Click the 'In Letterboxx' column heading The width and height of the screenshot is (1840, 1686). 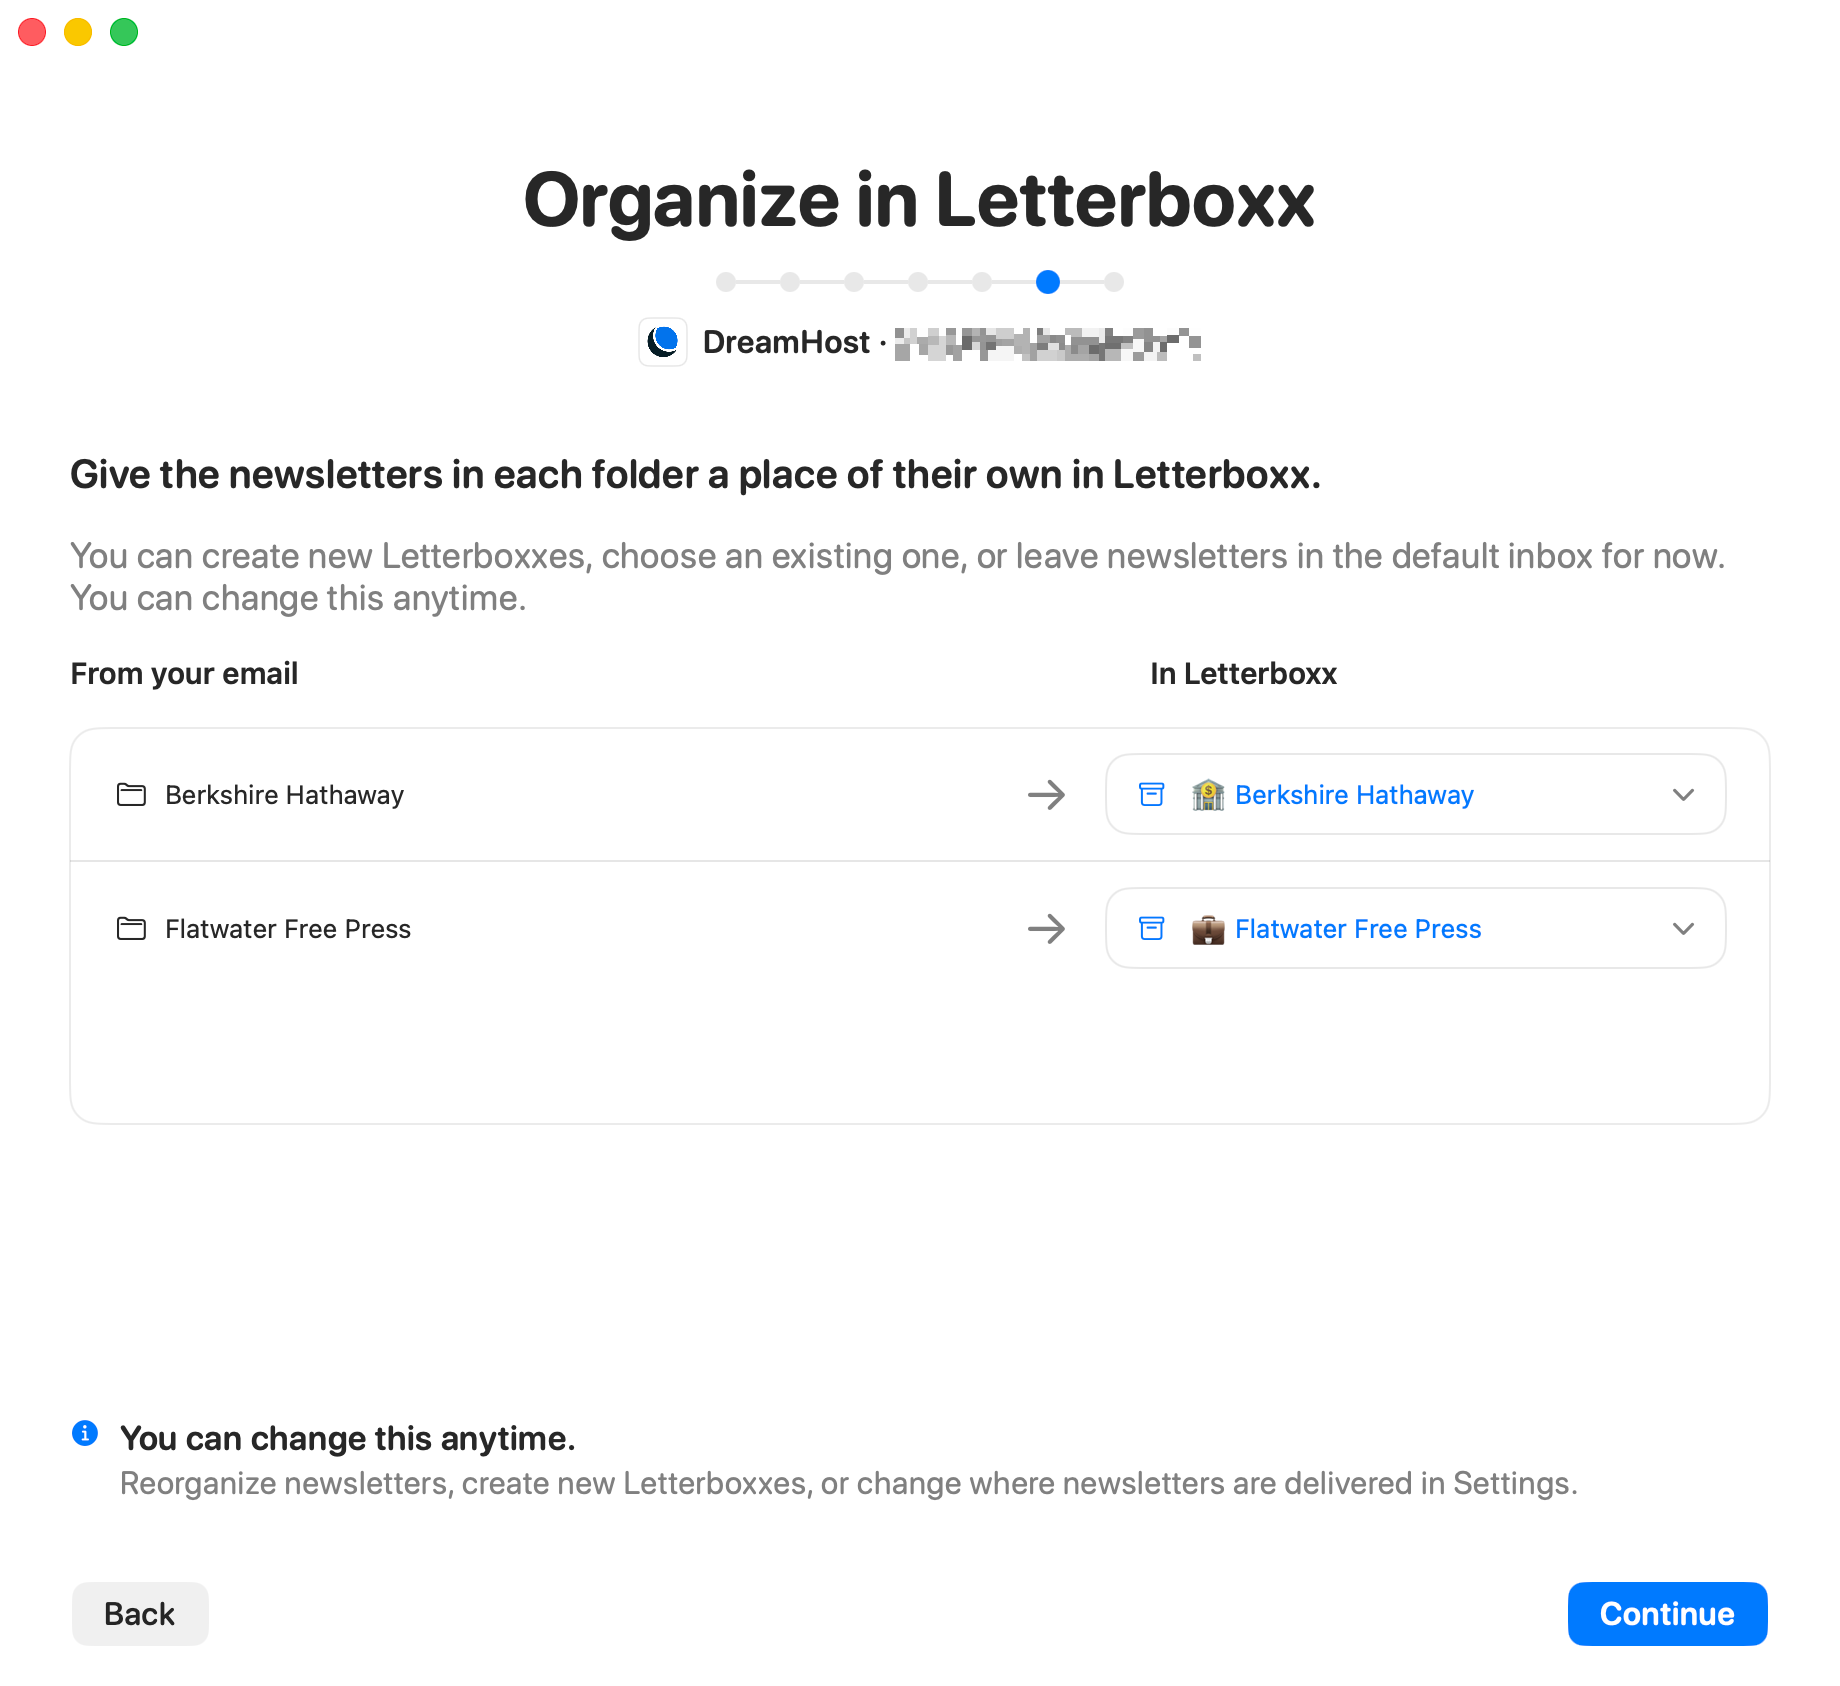point(1243,674)
